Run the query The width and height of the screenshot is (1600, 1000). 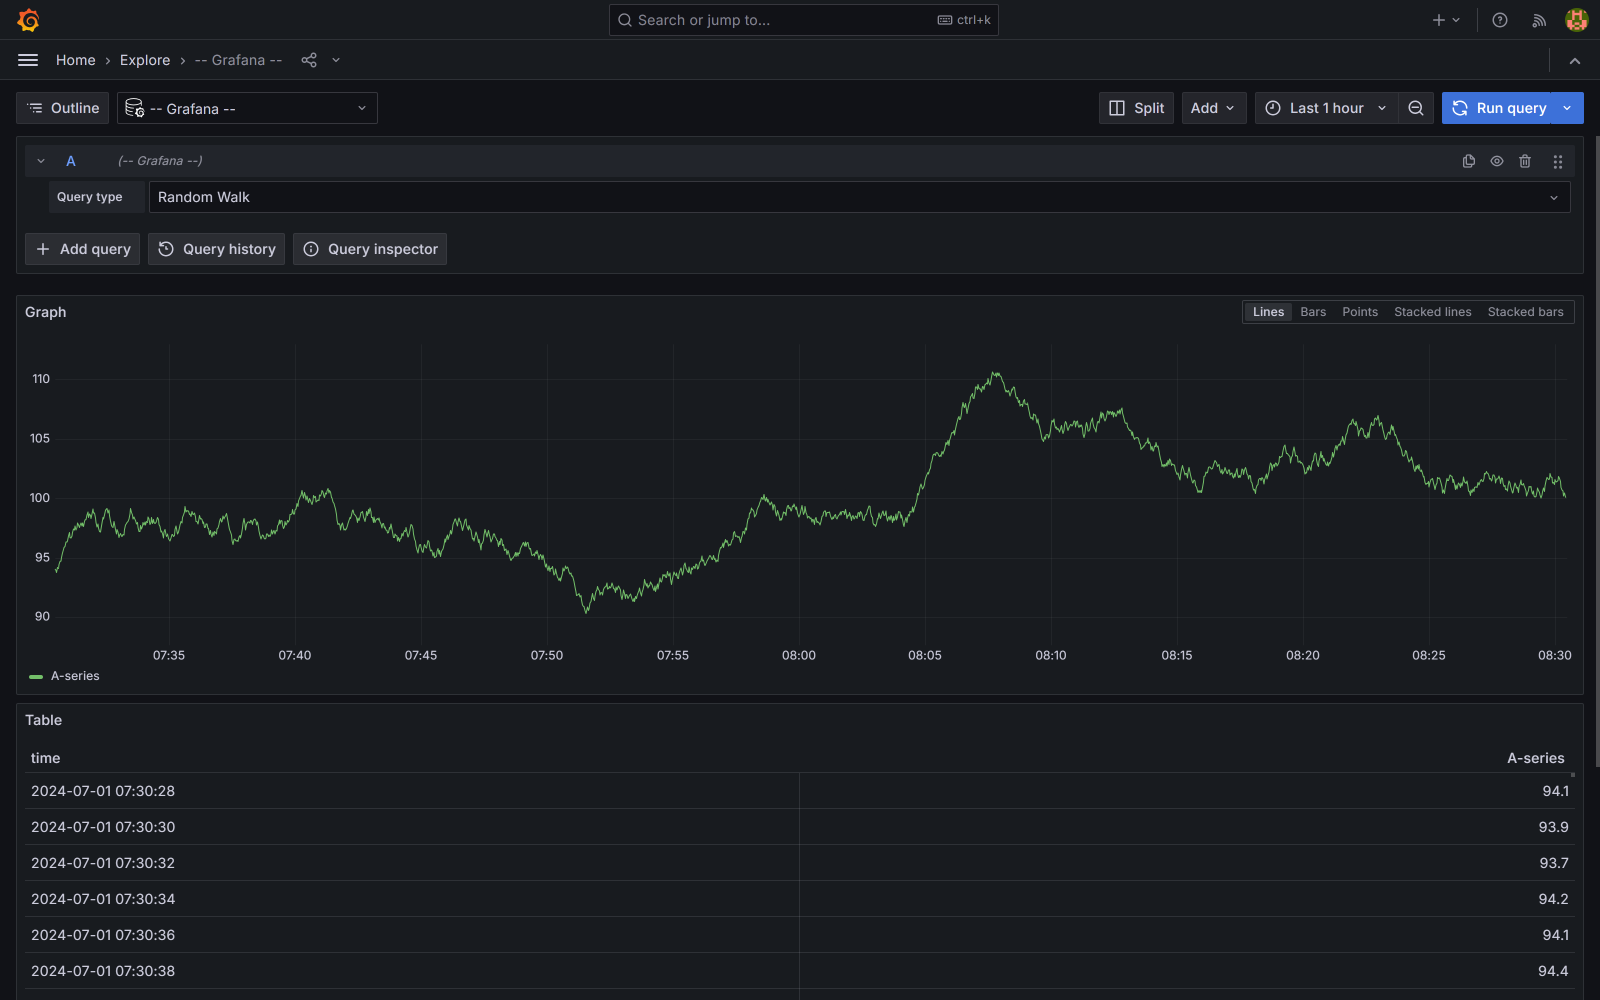click(1498, 108)
